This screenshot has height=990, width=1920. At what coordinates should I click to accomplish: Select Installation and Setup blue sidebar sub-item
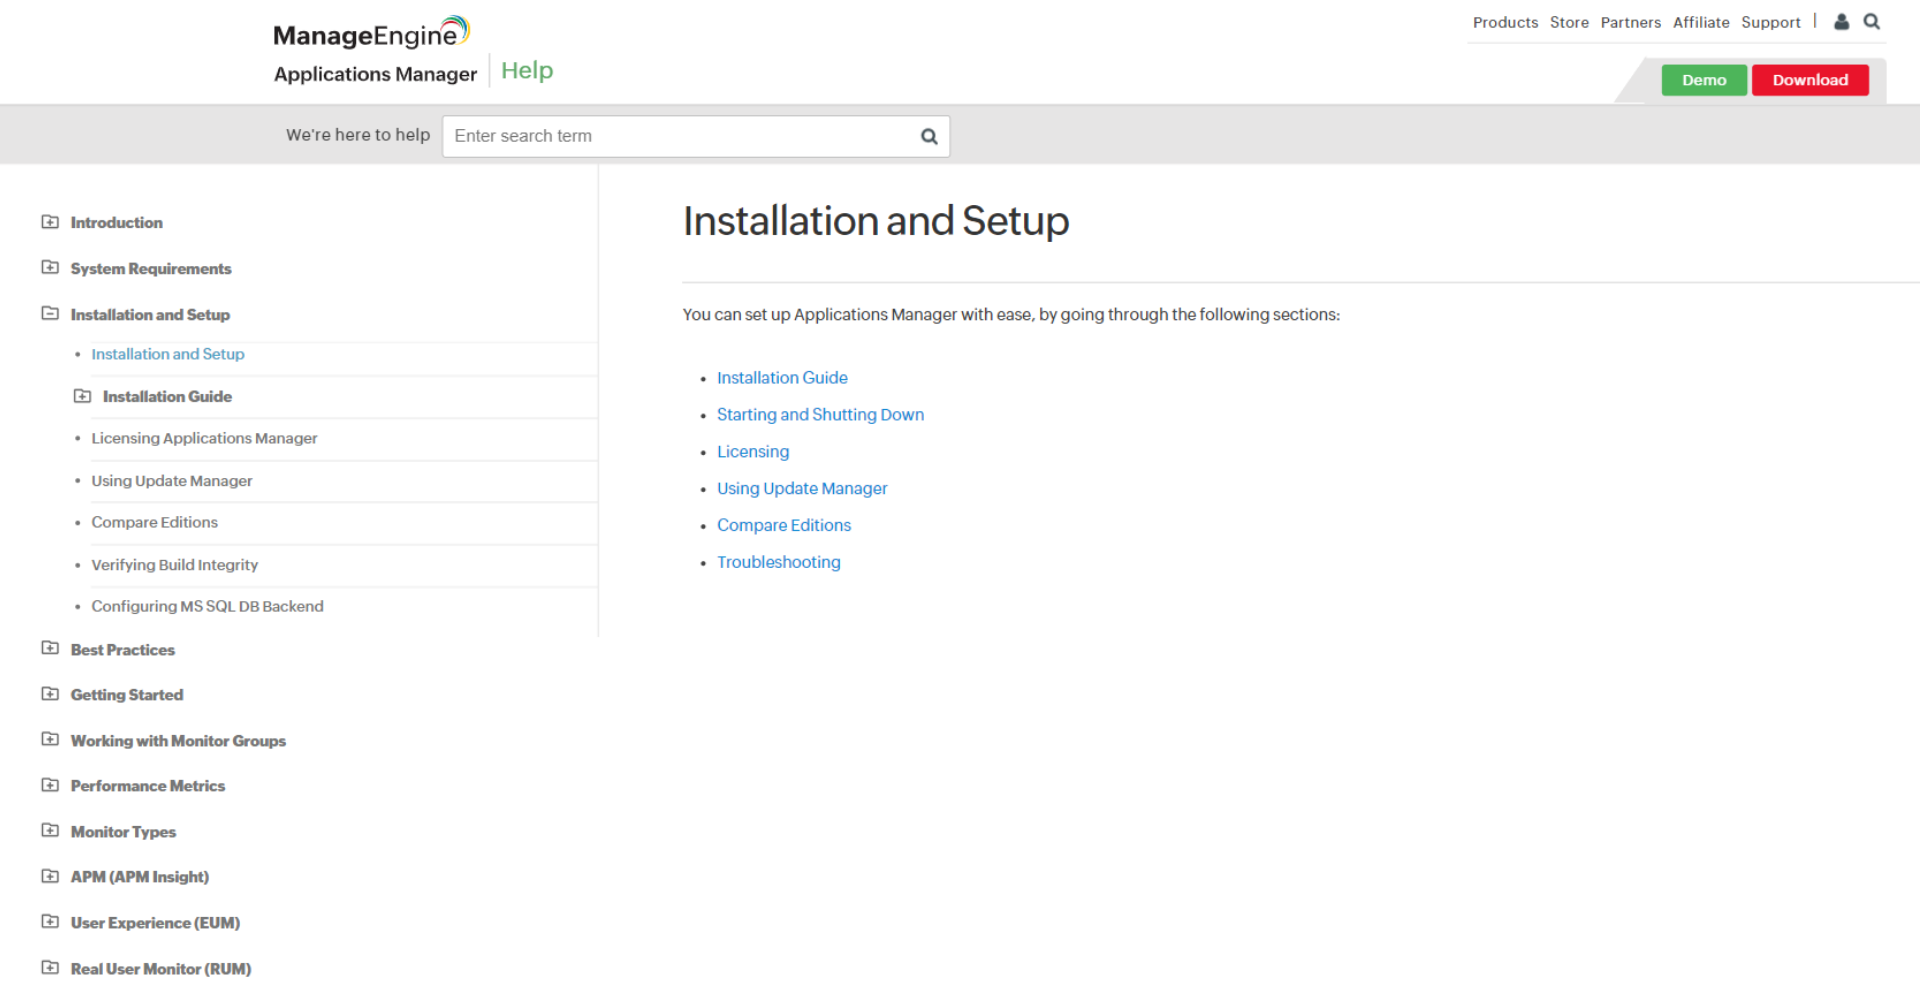point(168,354)
